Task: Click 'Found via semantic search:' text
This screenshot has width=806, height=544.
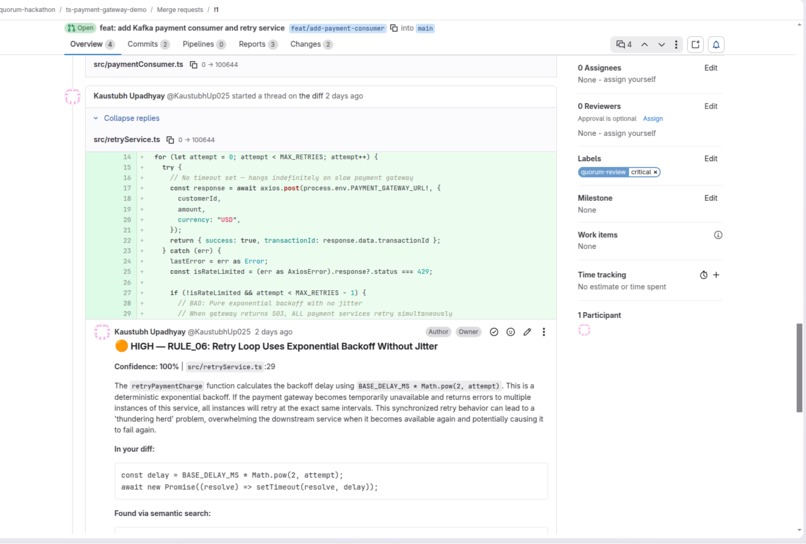Action: point(162,514)
